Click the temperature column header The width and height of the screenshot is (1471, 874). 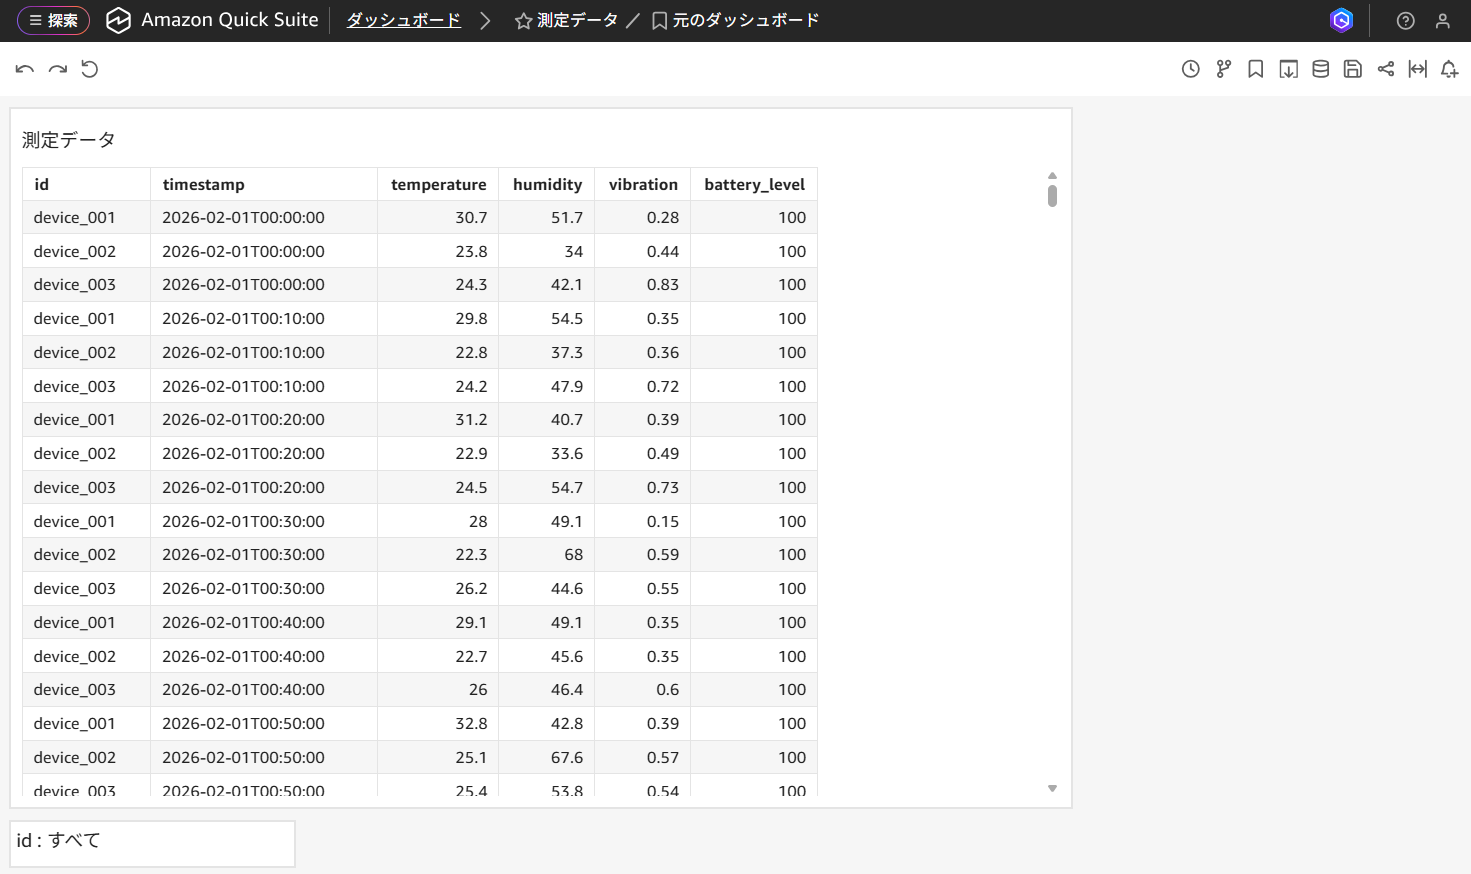(x=438, y=184)
